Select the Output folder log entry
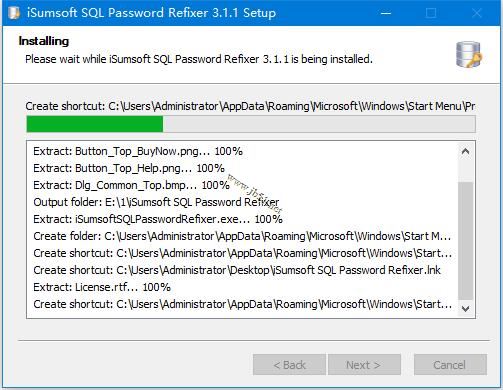Screen dimensions: 503x390 coord(156,202)
